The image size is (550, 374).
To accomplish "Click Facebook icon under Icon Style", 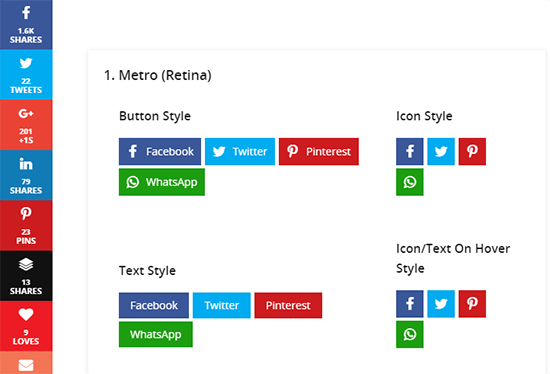I will click(x=410, y=152).
